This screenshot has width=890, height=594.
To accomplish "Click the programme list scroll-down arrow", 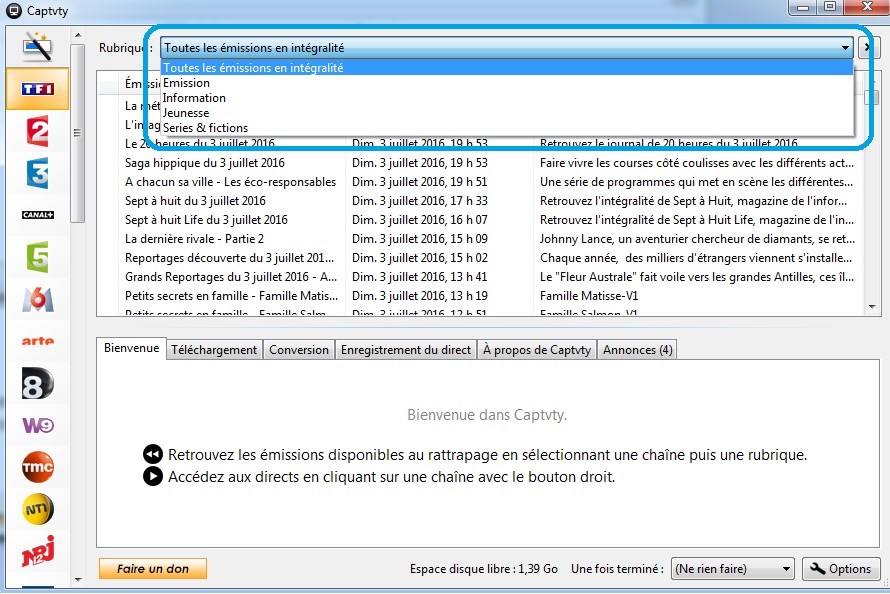I will (872, 307).
